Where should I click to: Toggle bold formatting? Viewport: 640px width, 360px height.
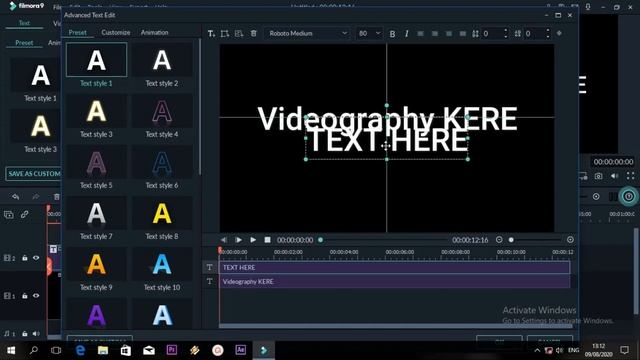[392, 34]
